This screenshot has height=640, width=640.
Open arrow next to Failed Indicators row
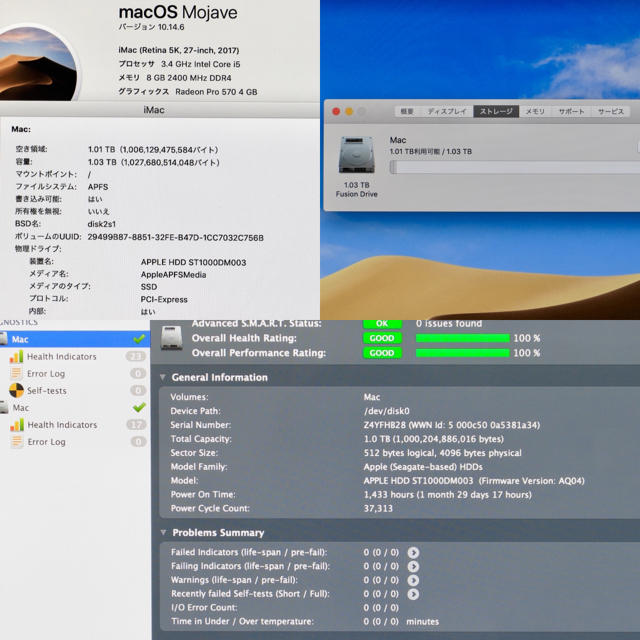pyautogui.click(x=413, y=552)
